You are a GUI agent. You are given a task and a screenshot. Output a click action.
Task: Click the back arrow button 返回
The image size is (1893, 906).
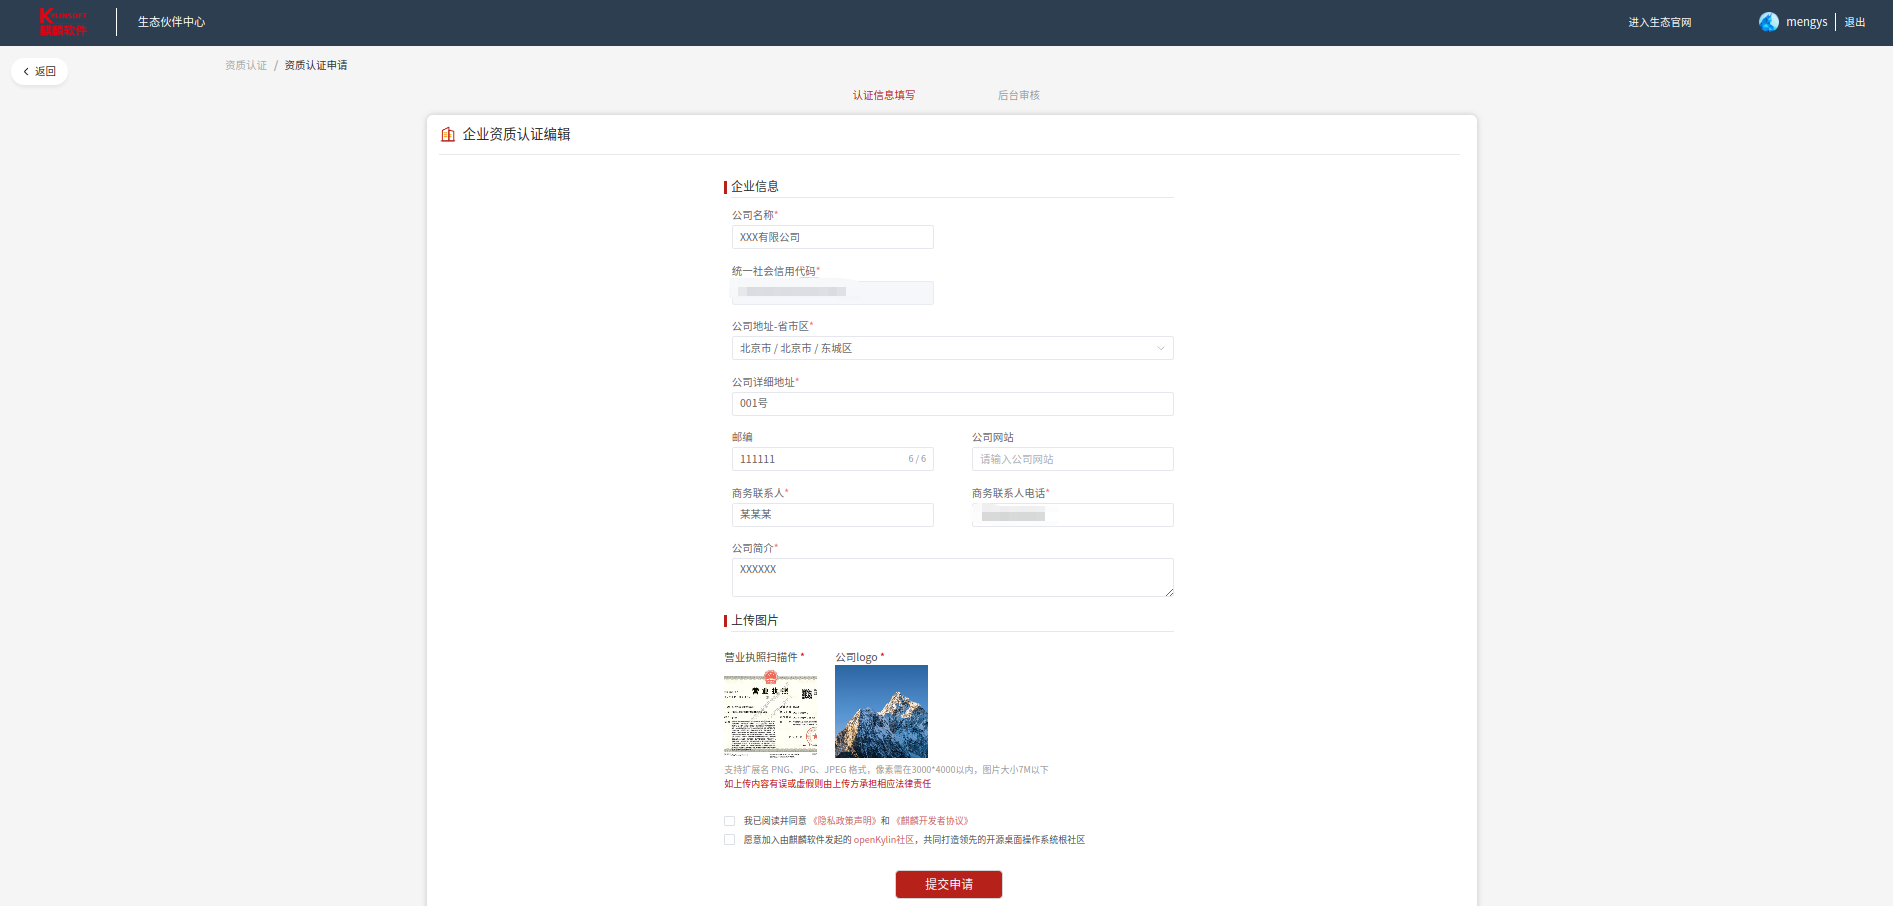tap(39, 72)
